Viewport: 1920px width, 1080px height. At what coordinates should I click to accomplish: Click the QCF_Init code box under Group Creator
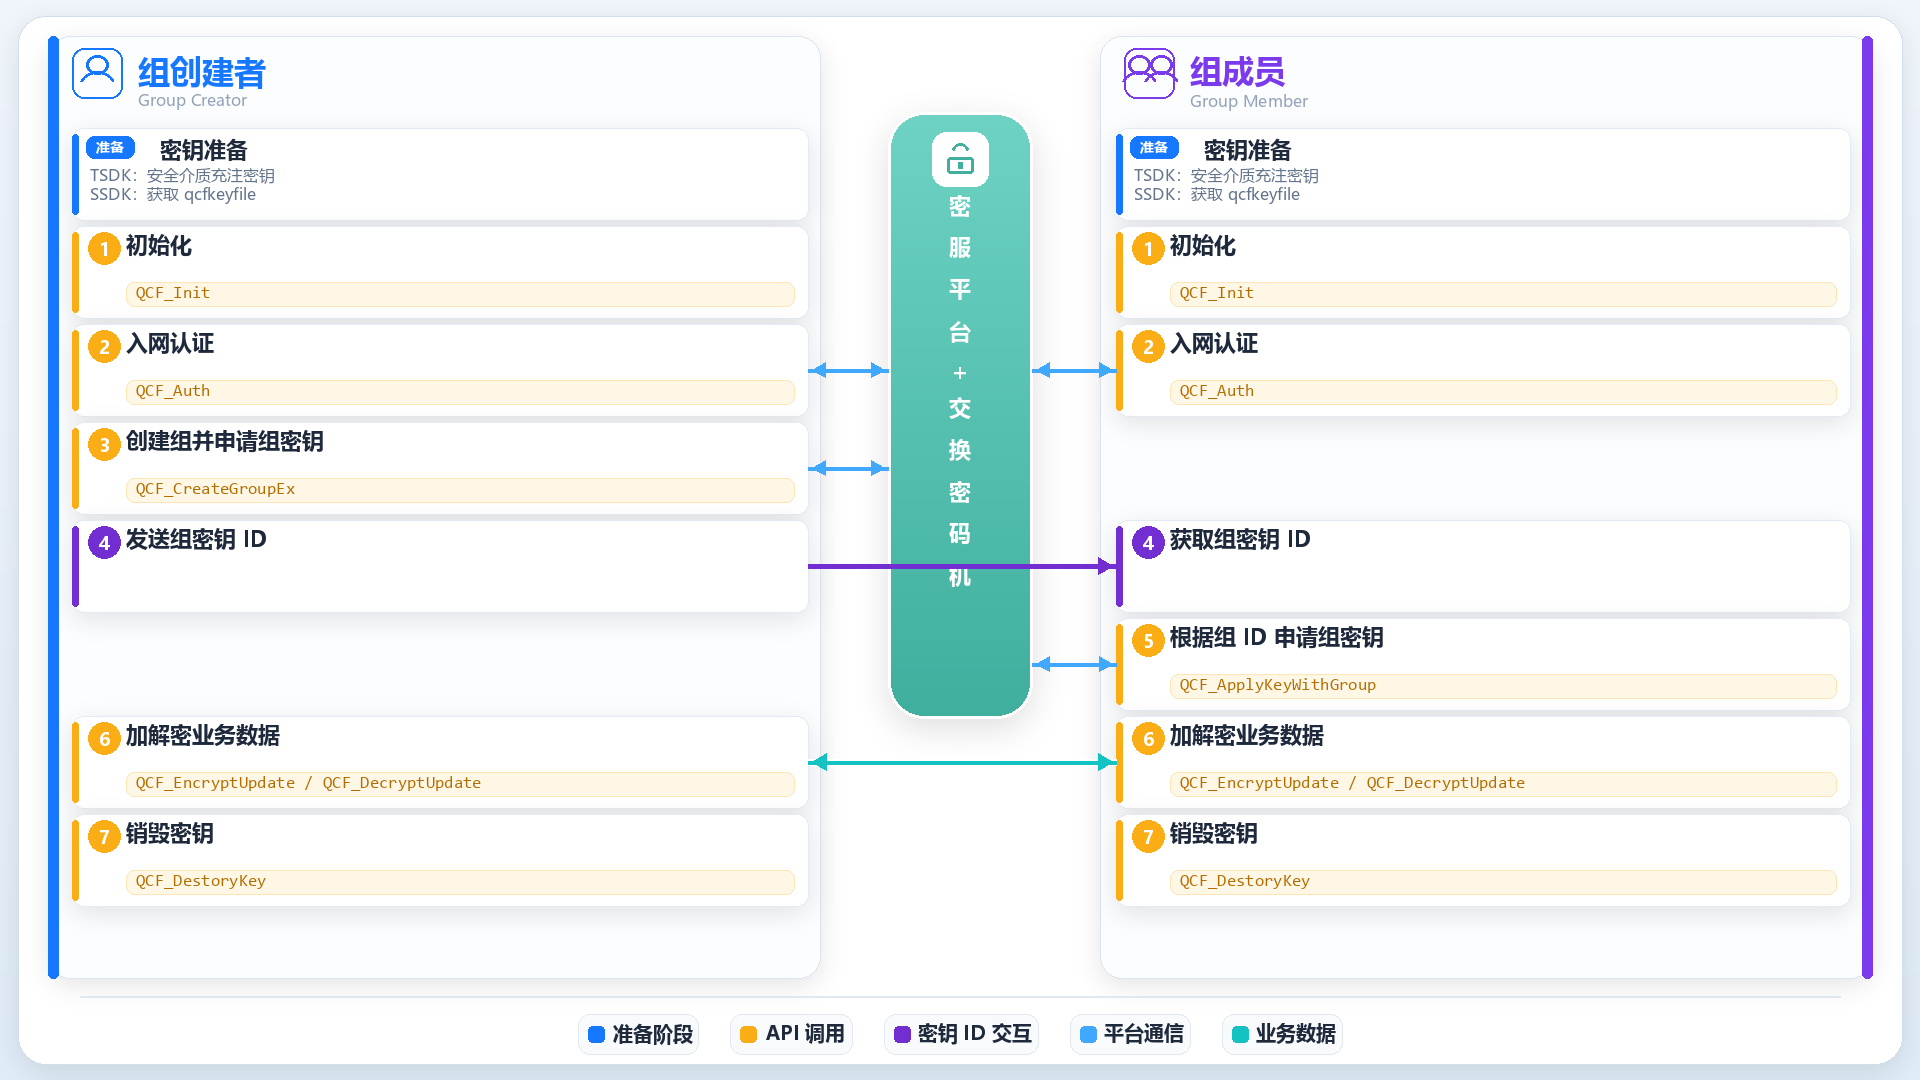[x=460, y=293]
